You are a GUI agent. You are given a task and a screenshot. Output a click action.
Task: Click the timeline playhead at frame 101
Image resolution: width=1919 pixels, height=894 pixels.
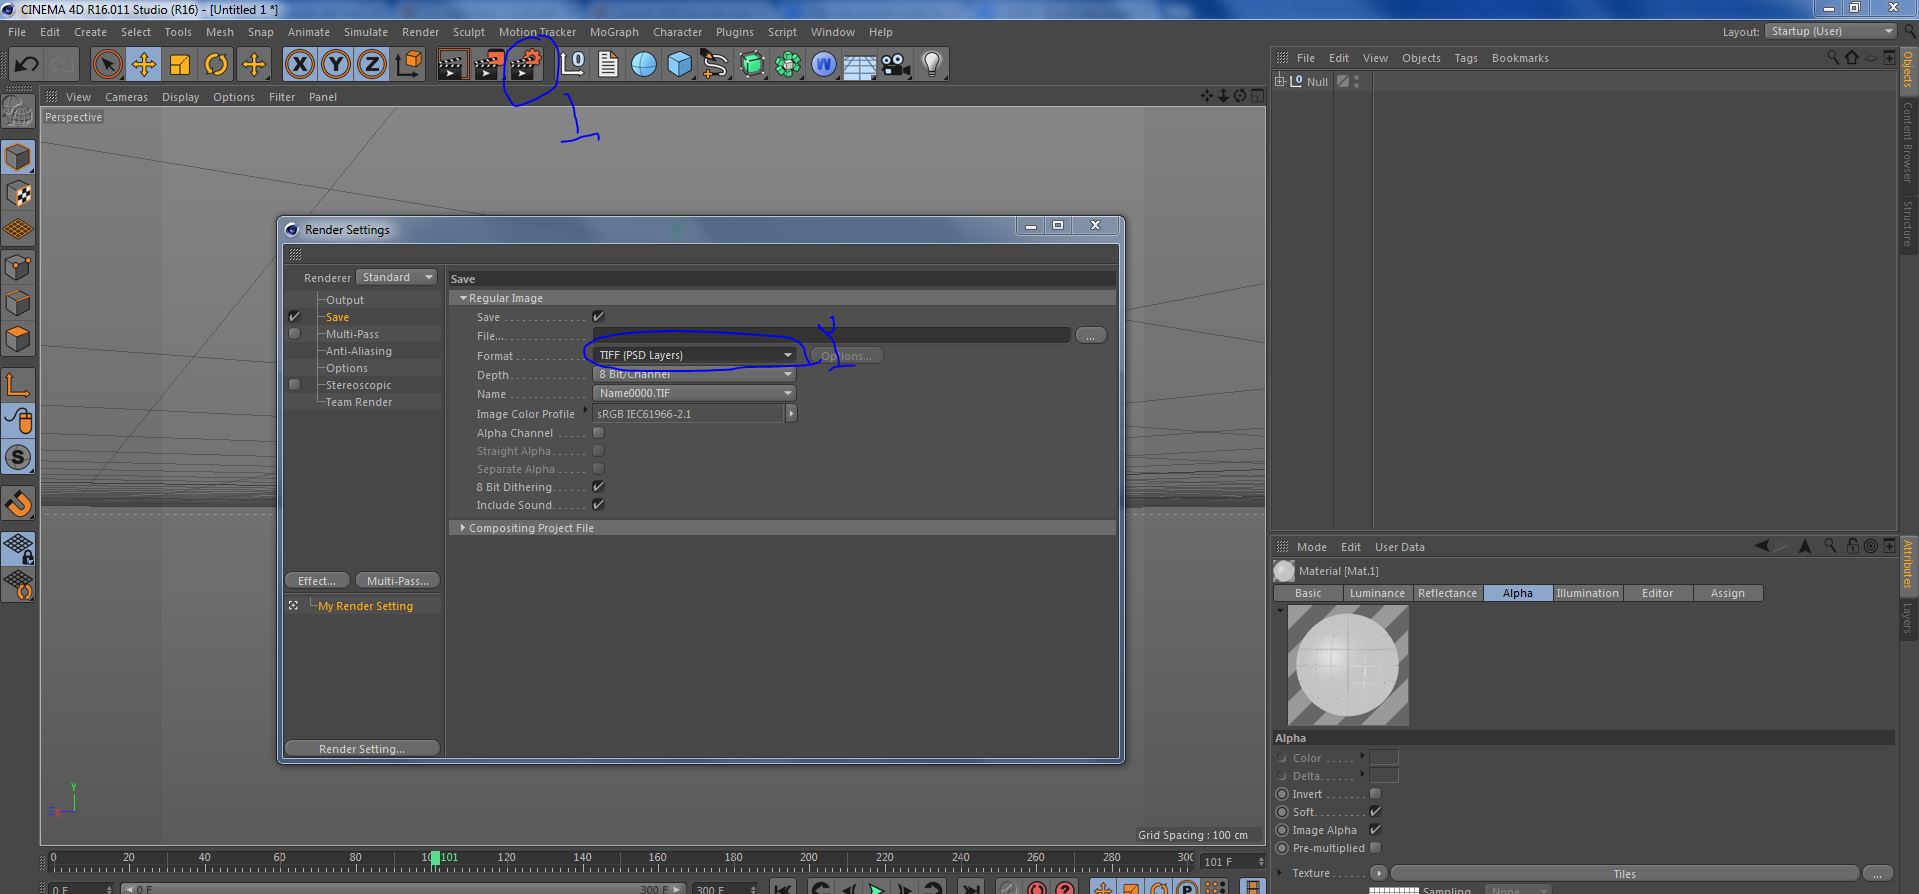coord(435,858)
